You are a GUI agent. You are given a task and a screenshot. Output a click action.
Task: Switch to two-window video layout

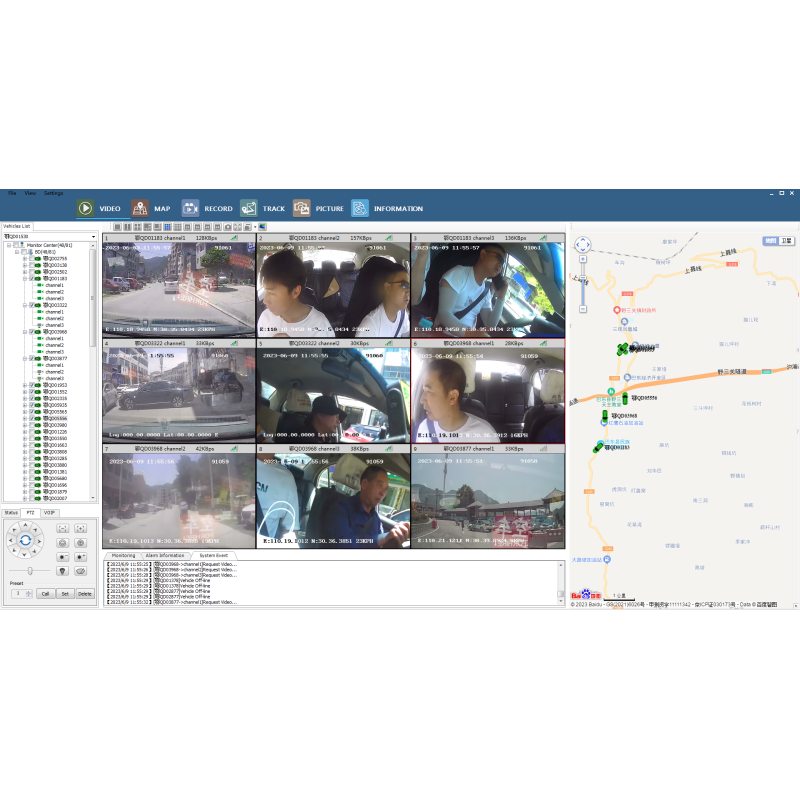coord(128,227)
